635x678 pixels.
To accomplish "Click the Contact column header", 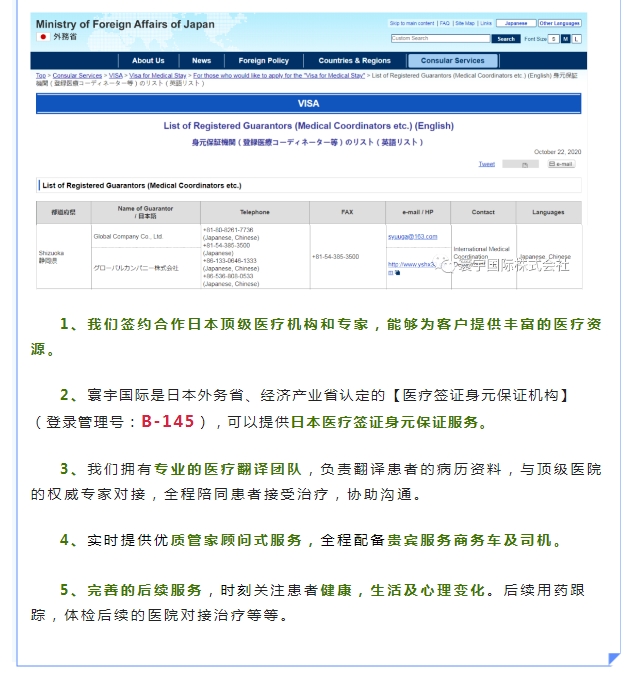I will coord(483,212).
